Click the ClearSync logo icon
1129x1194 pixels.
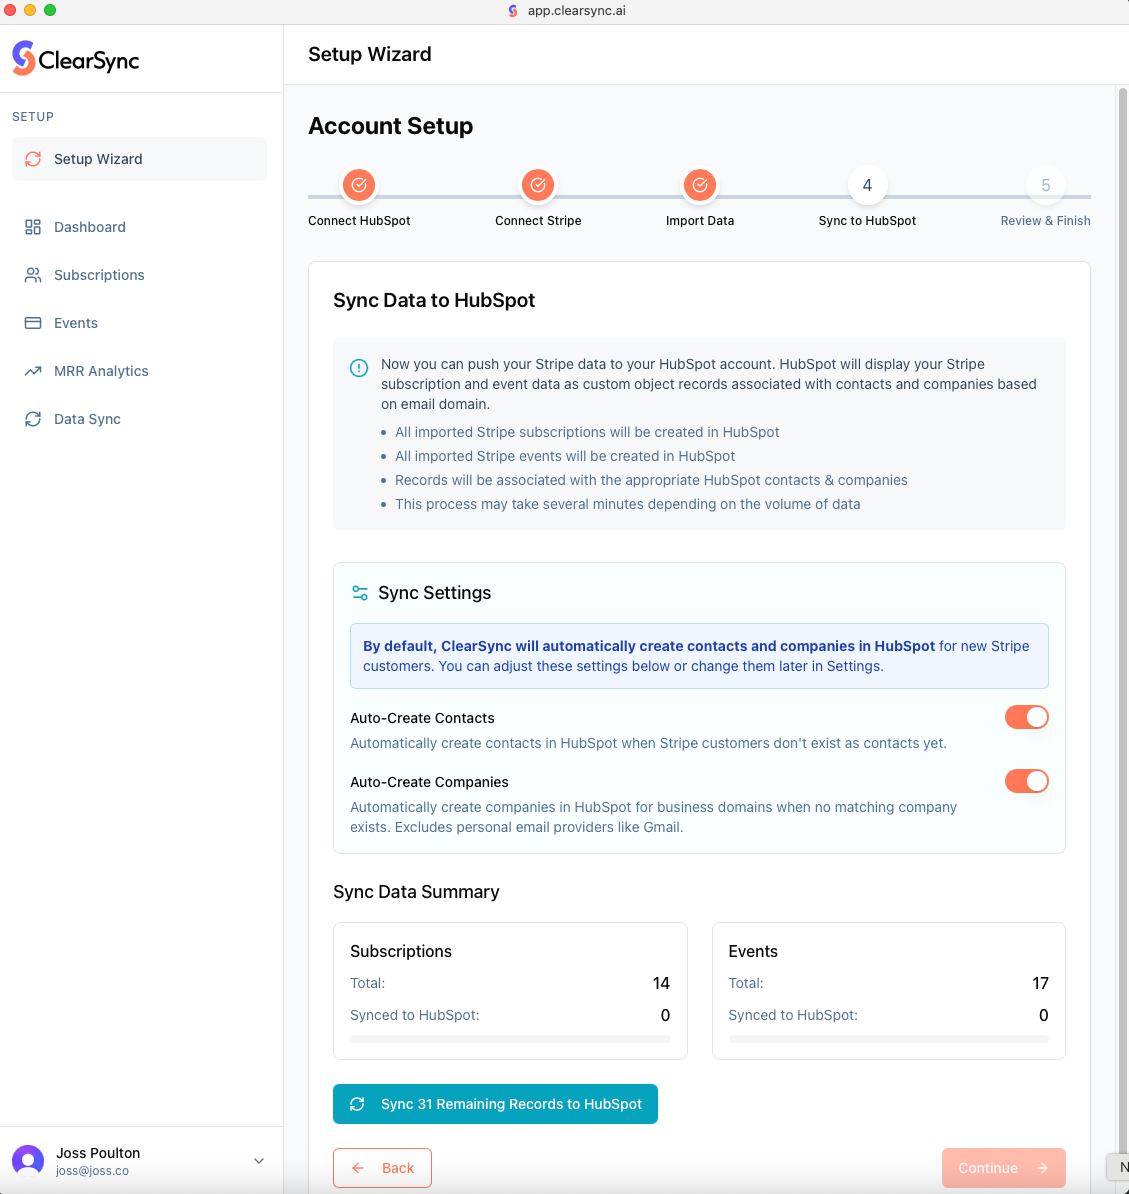24,58
